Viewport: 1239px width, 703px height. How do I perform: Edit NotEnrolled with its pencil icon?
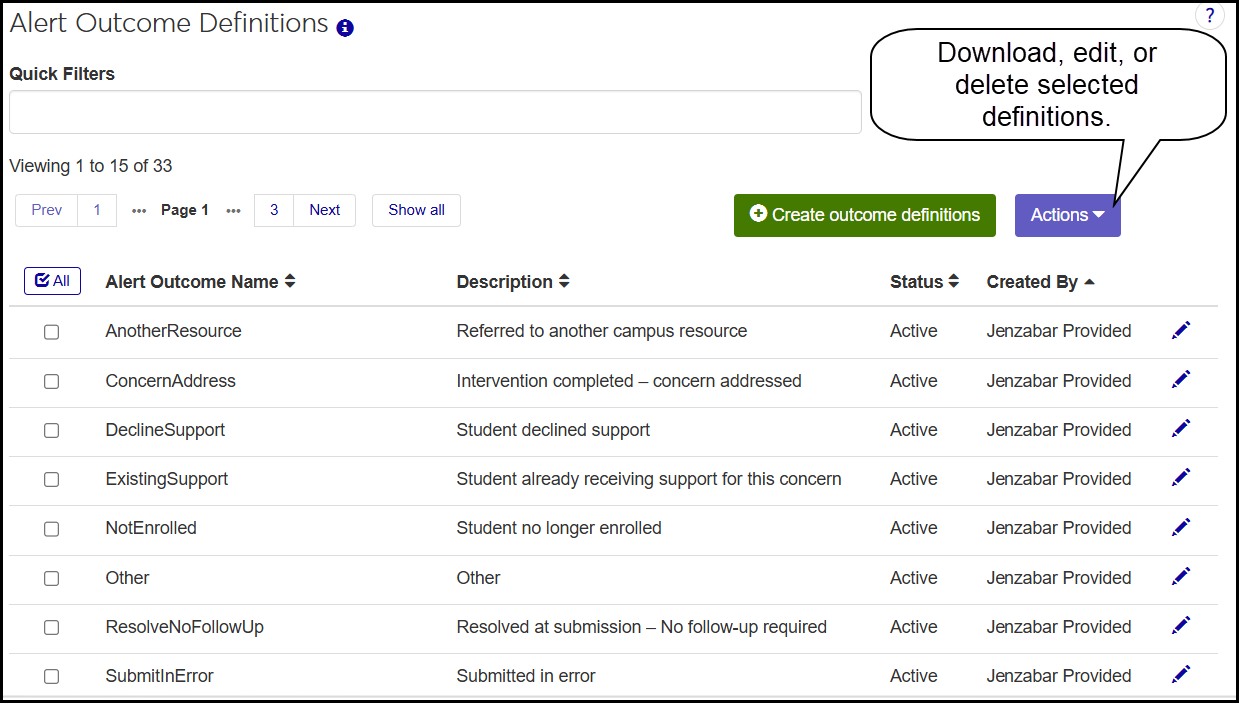pos(1181,526)
